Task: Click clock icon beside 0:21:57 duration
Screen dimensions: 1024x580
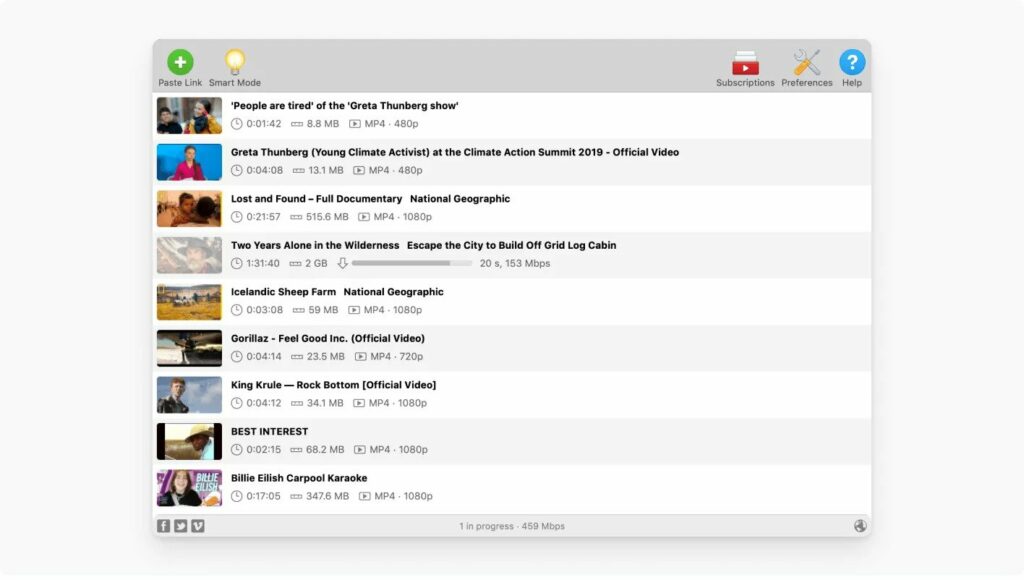Action: point(236,217)
